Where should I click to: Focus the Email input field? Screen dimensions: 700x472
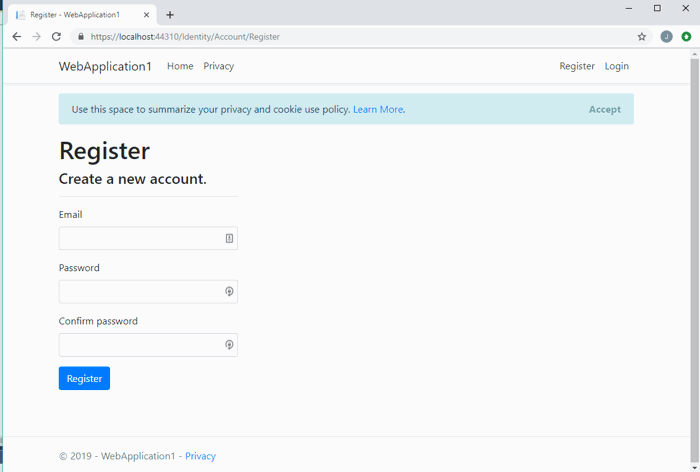(140, 238)
